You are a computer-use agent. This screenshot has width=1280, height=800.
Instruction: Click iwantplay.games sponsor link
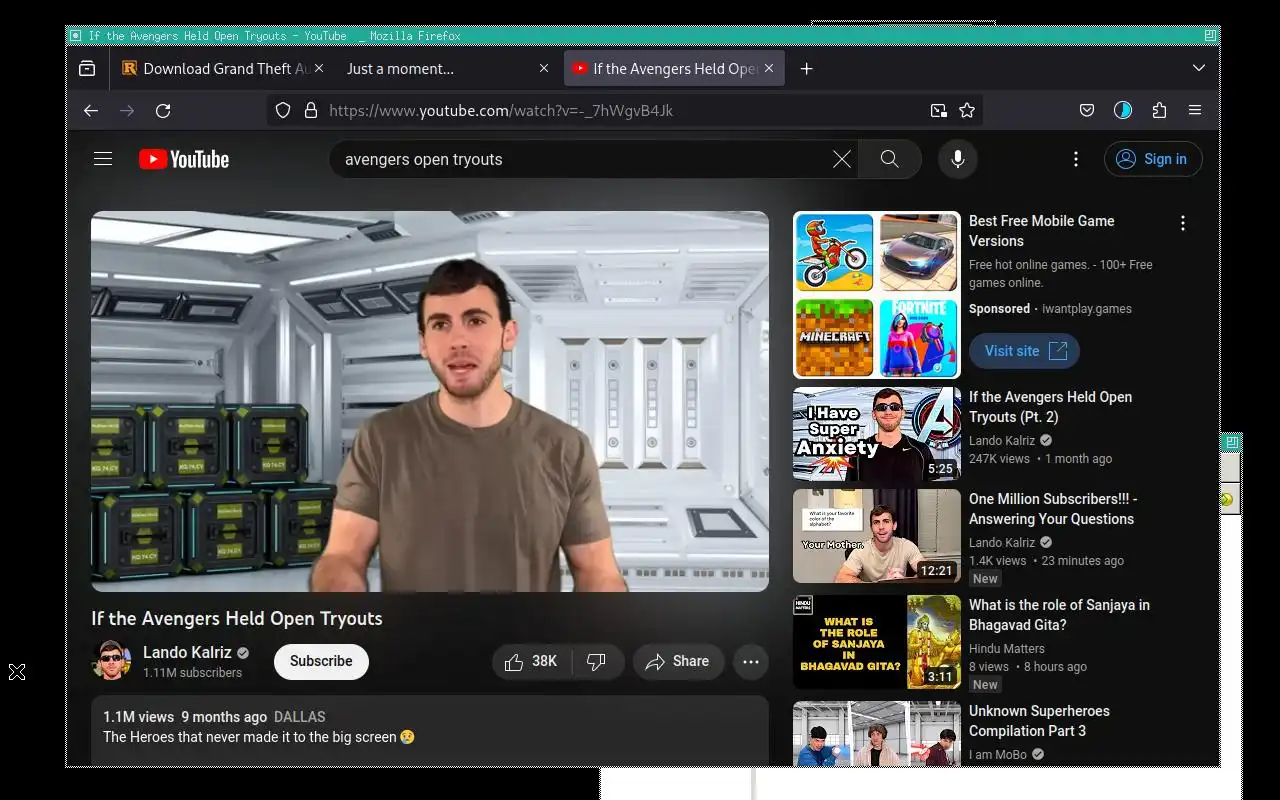[1087, 309]
